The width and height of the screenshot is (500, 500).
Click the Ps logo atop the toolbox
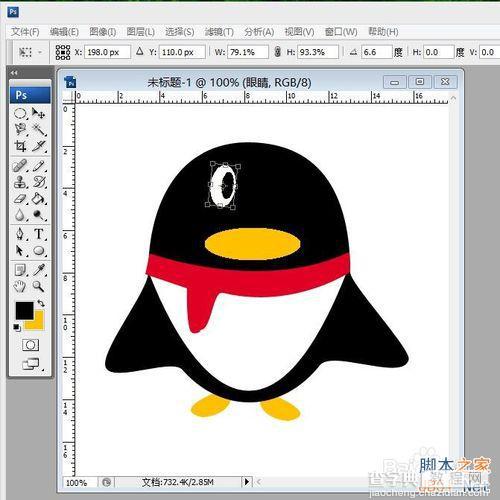point(30,95)
